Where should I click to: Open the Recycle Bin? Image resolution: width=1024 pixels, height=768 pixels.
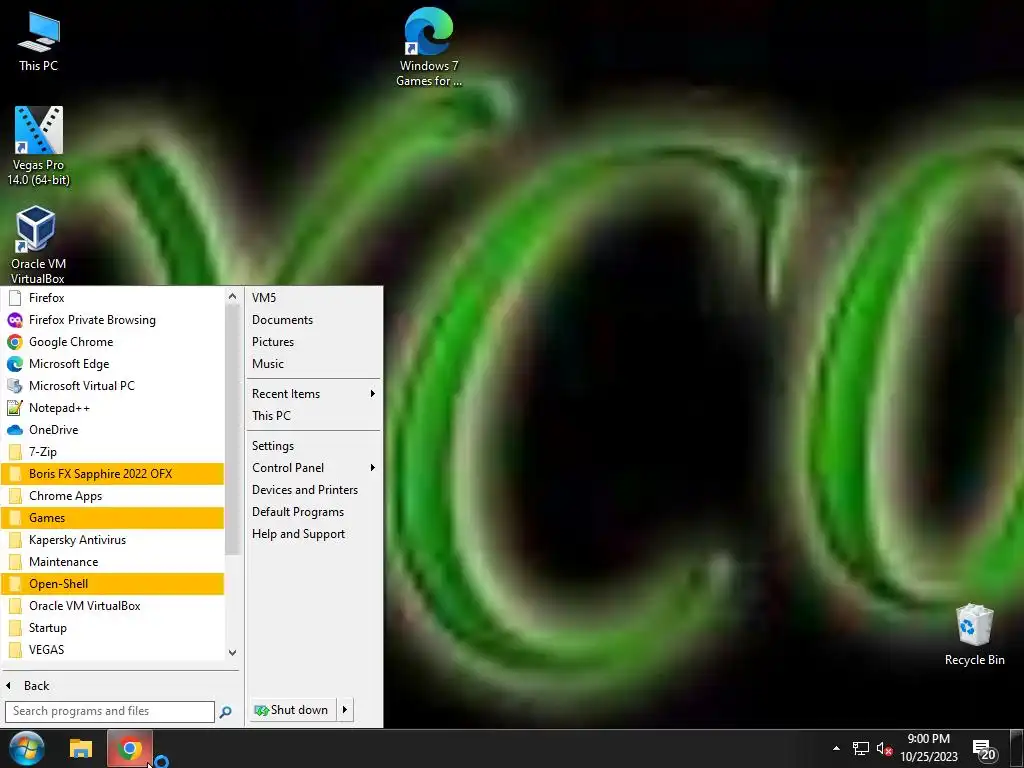tap(974, 635)
